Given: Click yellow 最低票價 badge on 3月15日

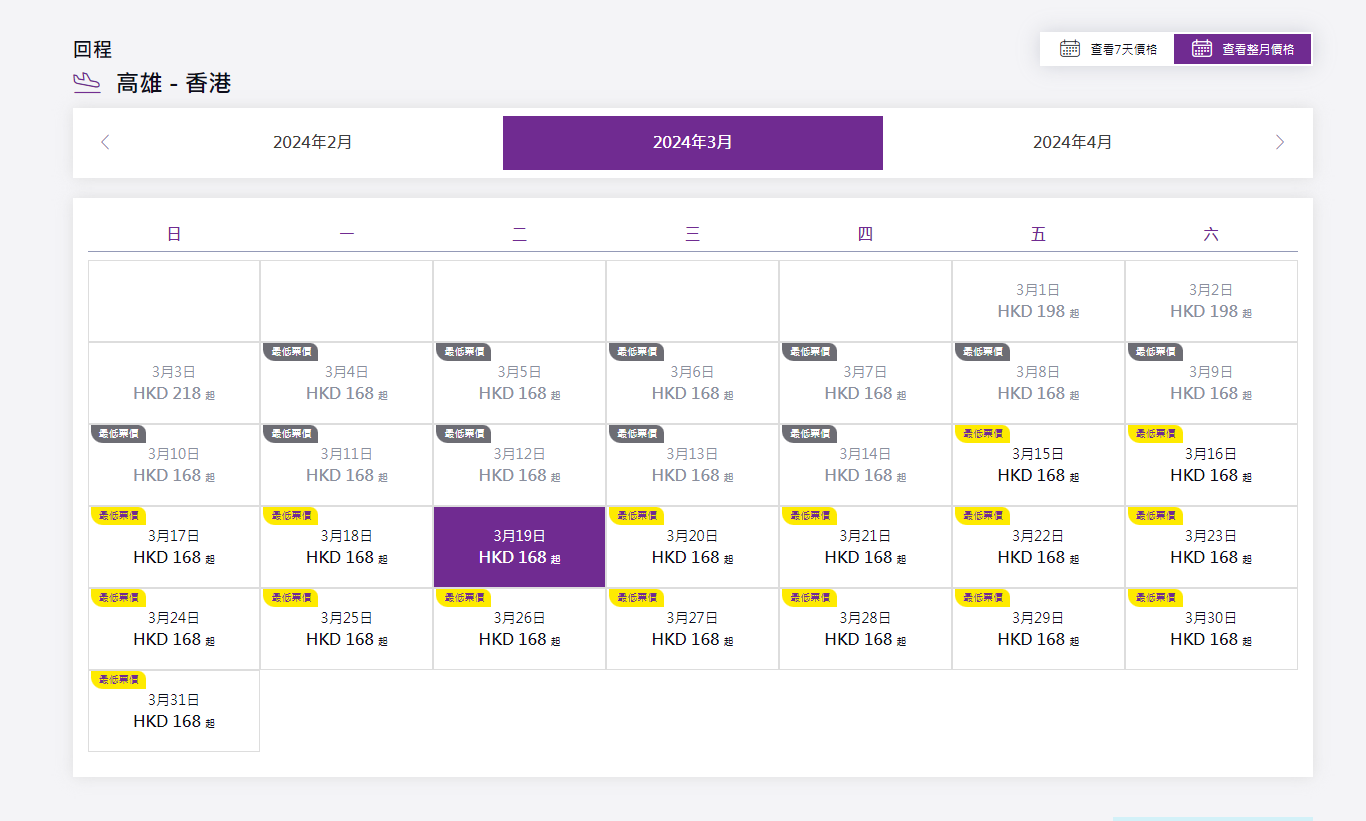Looking at the screenshot, I should 981,433.
